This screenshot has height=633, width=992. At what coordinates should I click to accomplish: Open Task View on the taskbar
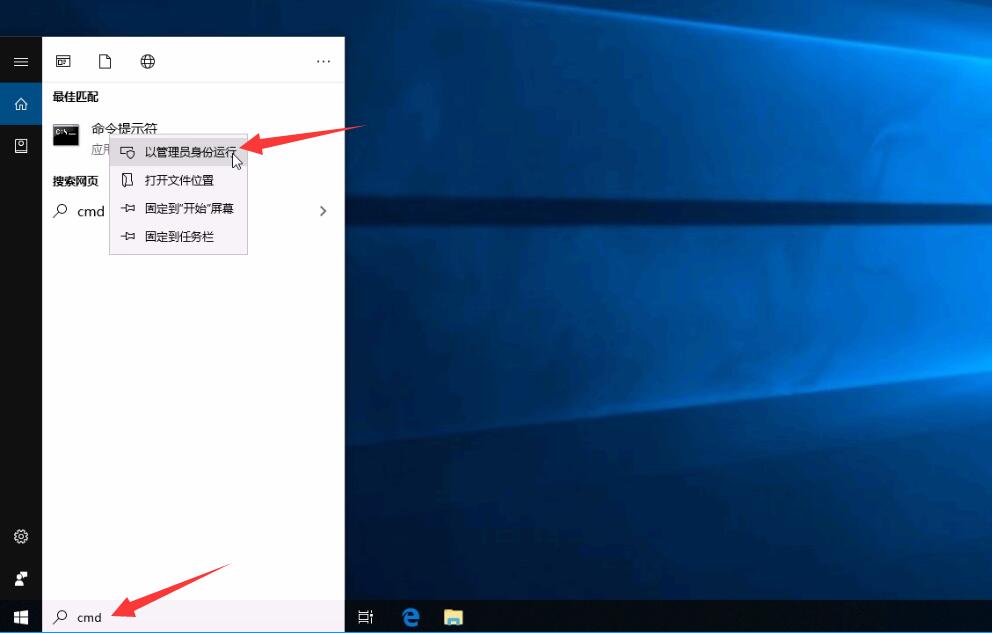(366, 617)
